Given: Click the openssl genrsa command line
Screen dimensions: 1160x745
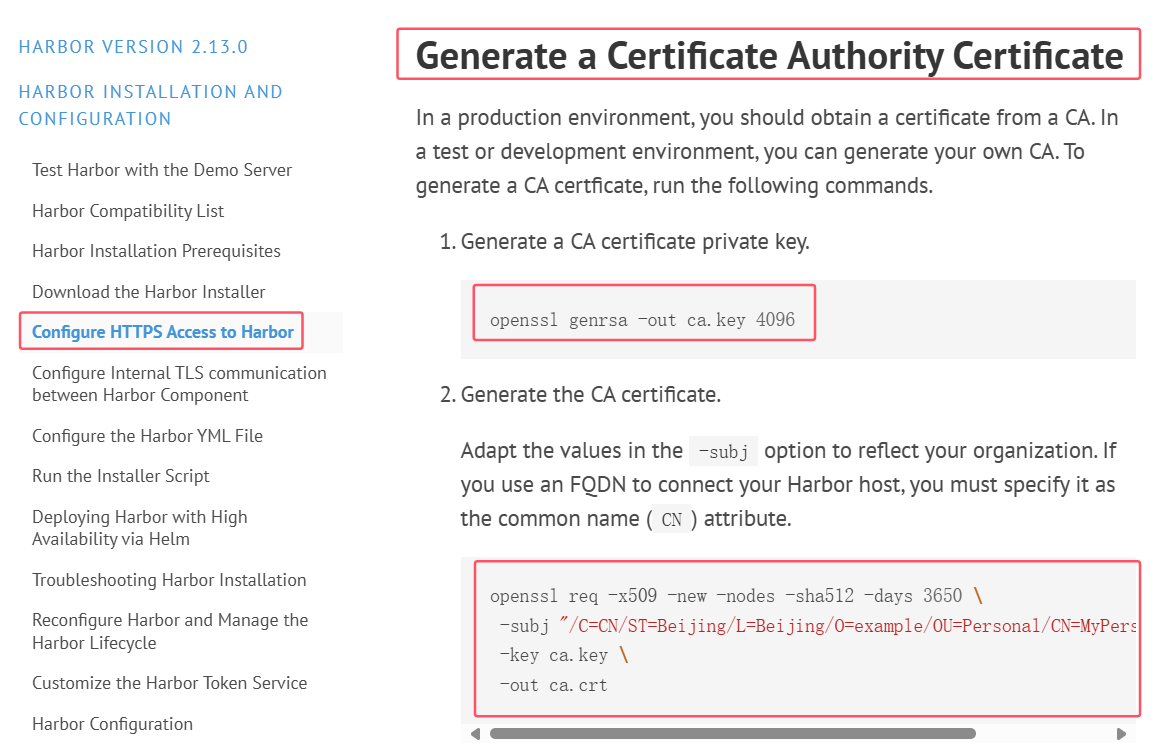Looking at the screenshot, I should (642, 320).
